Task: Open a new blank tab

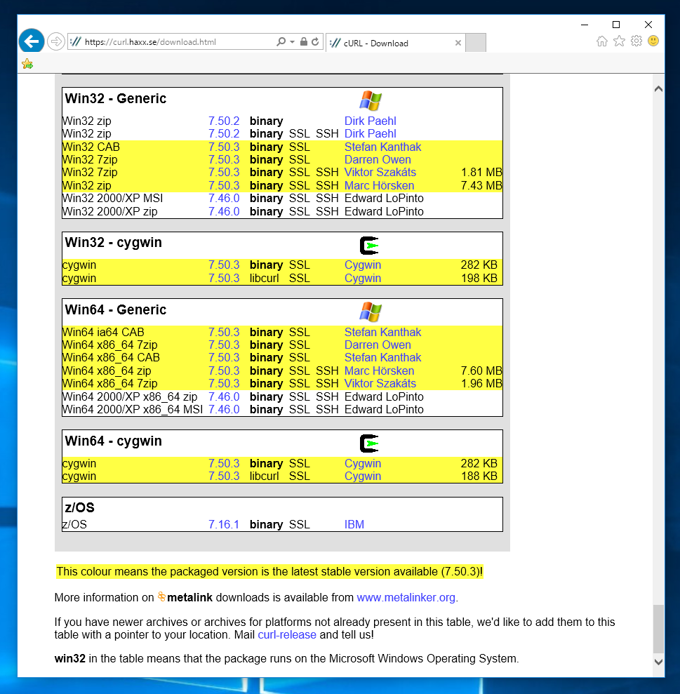Action: 476,43
